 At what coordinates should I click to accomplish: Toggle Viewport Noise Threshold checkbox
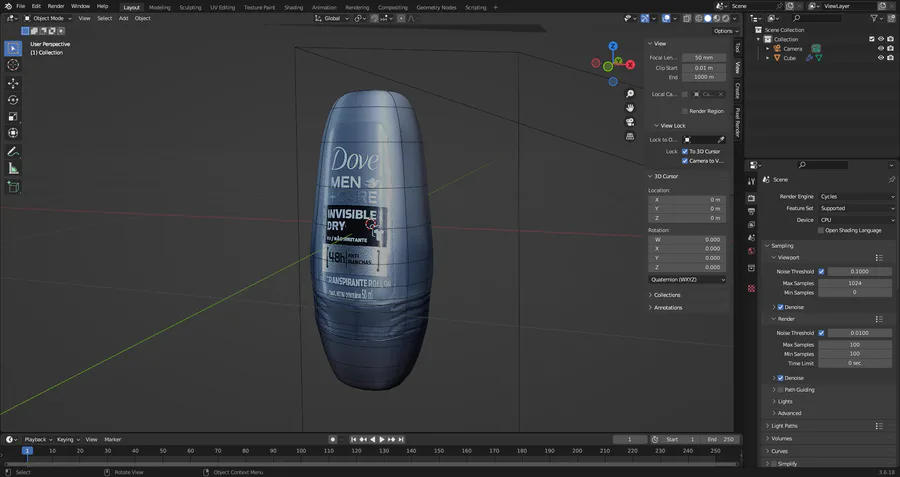pyautogui.click(x=821, y=272)
